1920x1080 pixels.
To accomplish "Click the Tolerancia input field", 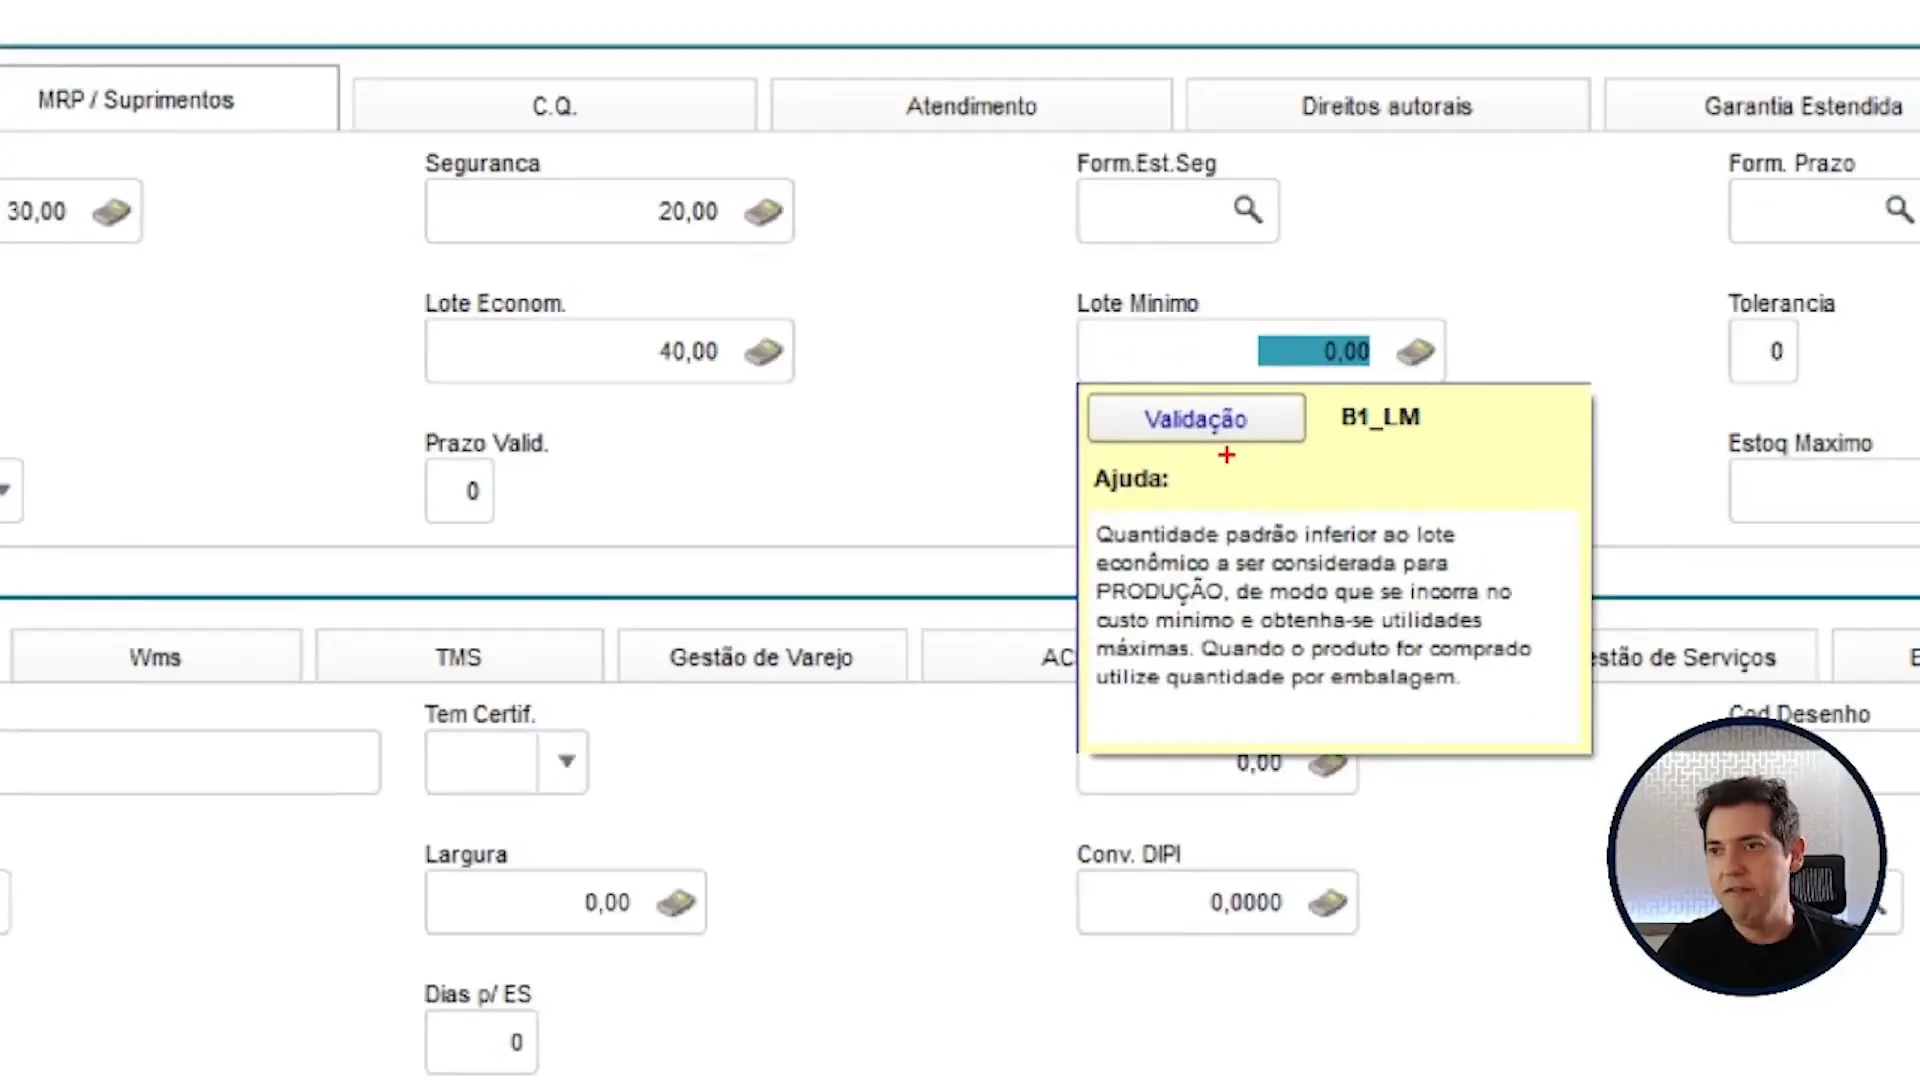I will coord(1762,351).
